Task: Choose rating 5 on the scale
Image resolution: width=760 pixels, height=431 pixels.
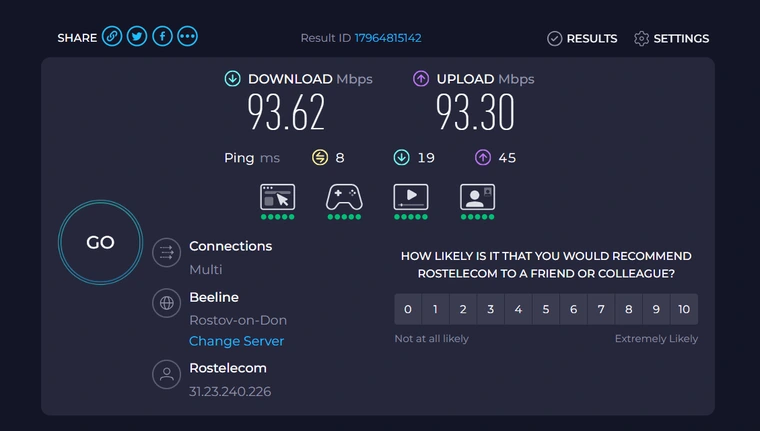Action: 546,309
